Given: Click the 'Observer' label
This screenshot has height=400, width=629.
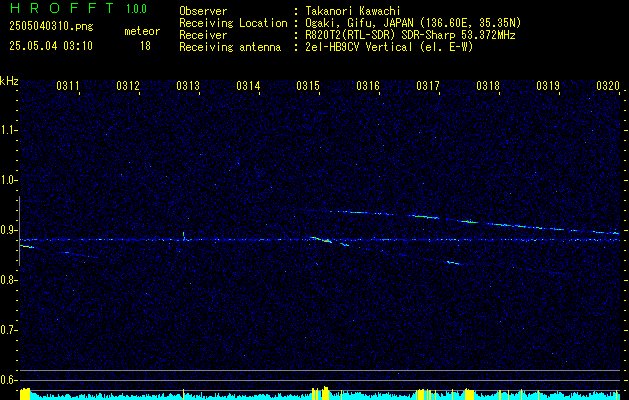Looking at the screenshot, I should click(203, 11).
